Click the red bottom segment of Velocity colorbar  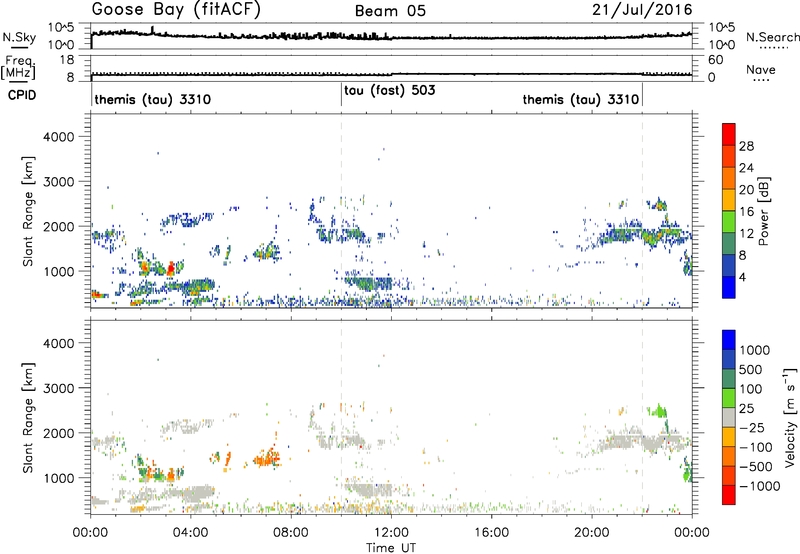(729, 495)
